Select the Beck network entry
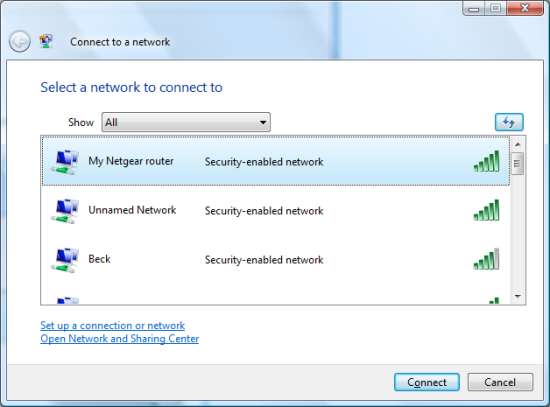 pos(276,259)
